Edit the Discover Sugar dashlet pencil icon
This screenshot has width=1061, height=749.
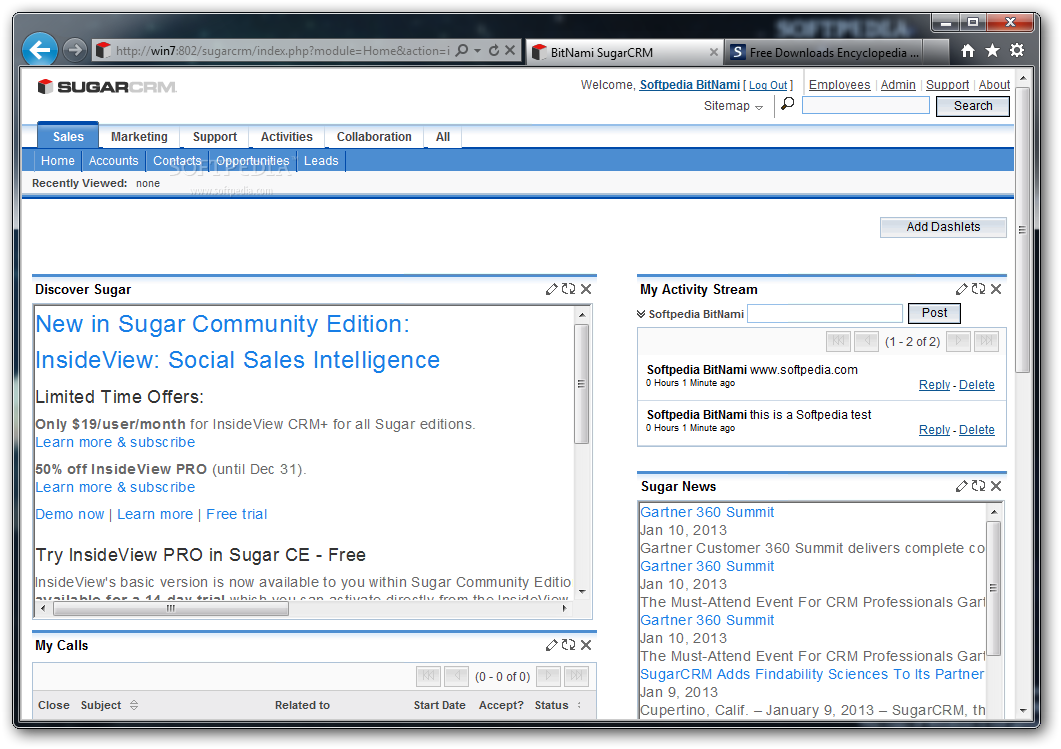[551, 289]
